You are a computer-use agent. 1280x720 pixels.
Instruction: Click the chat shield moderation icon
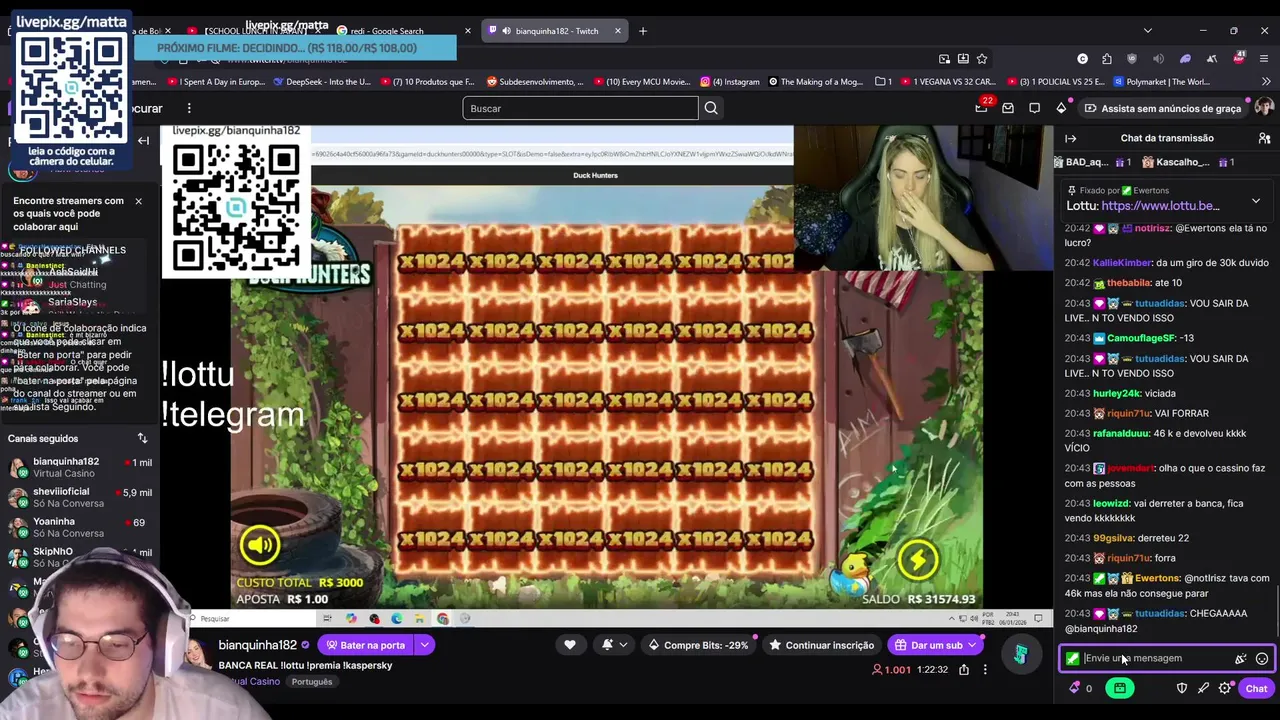(x=1182, y=688)
